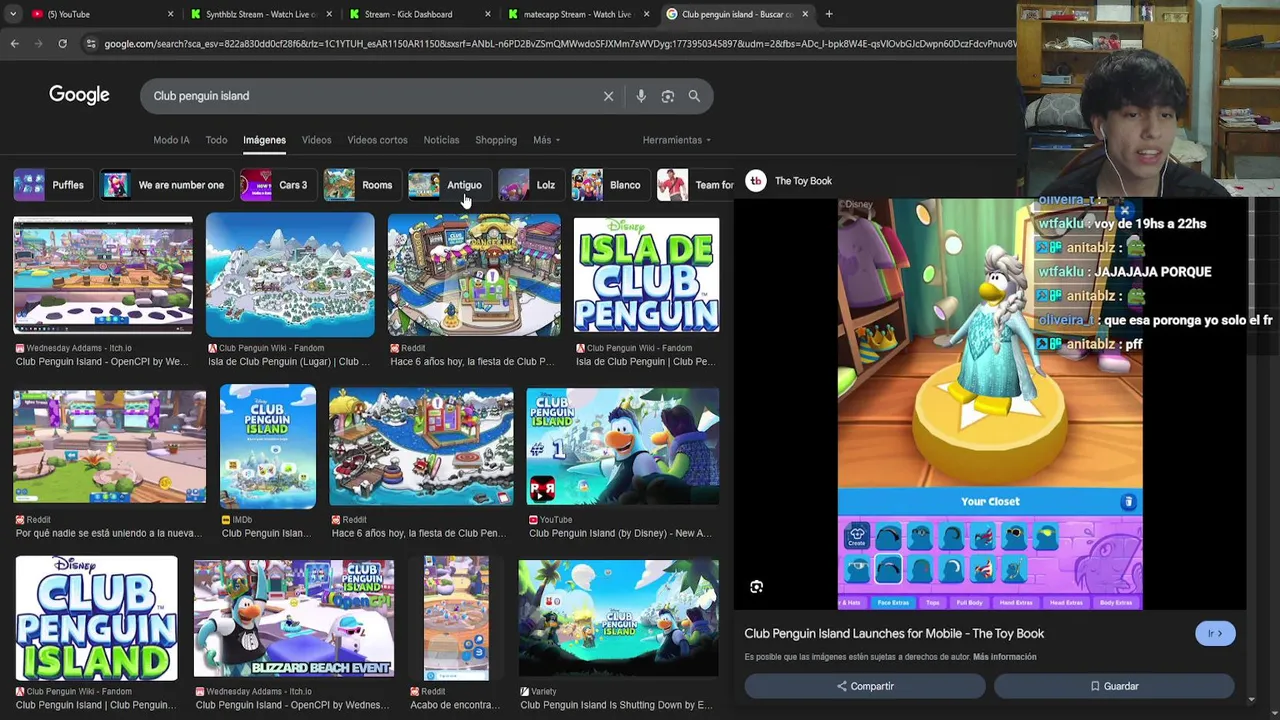
Task: Open the Shopping results tab
Action: [x=496, y=140]
